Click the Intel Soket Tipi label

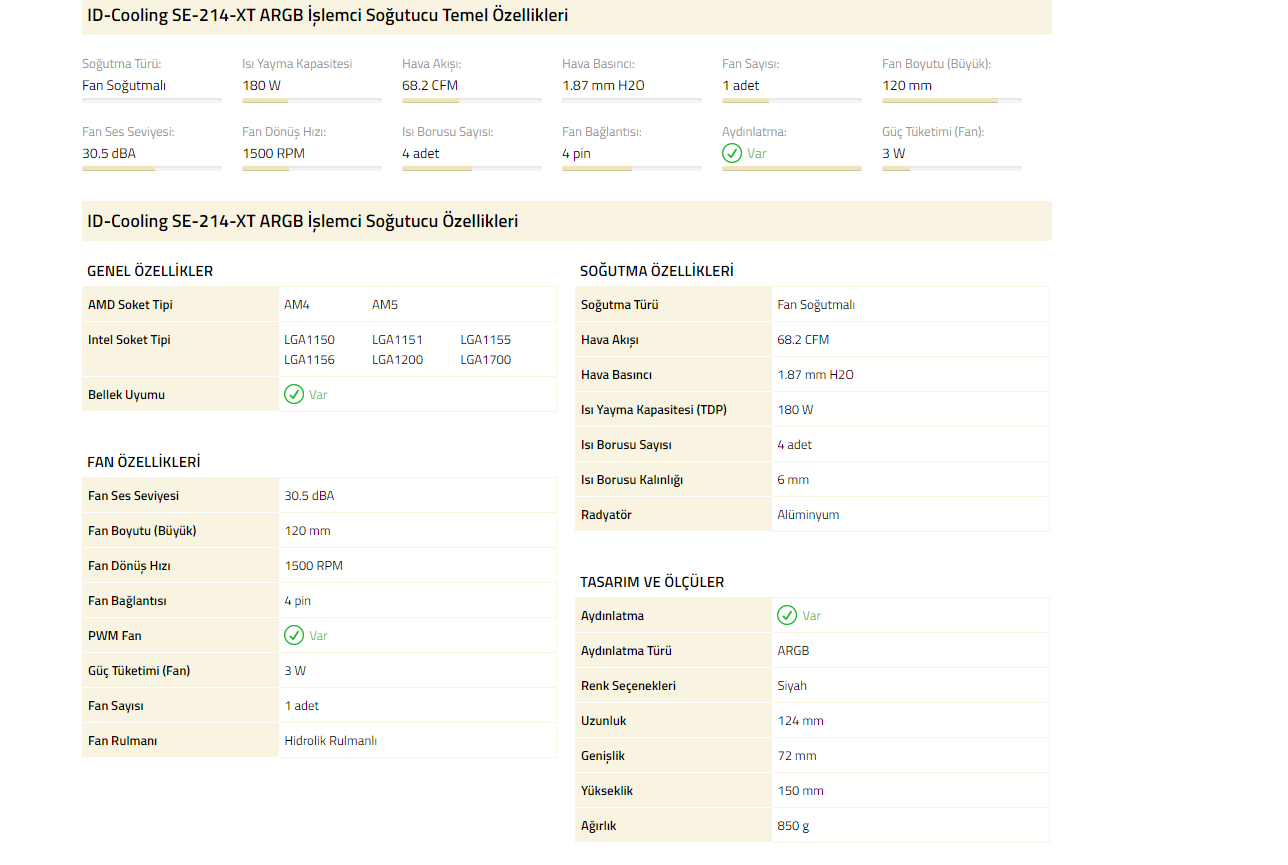(129, 339)
